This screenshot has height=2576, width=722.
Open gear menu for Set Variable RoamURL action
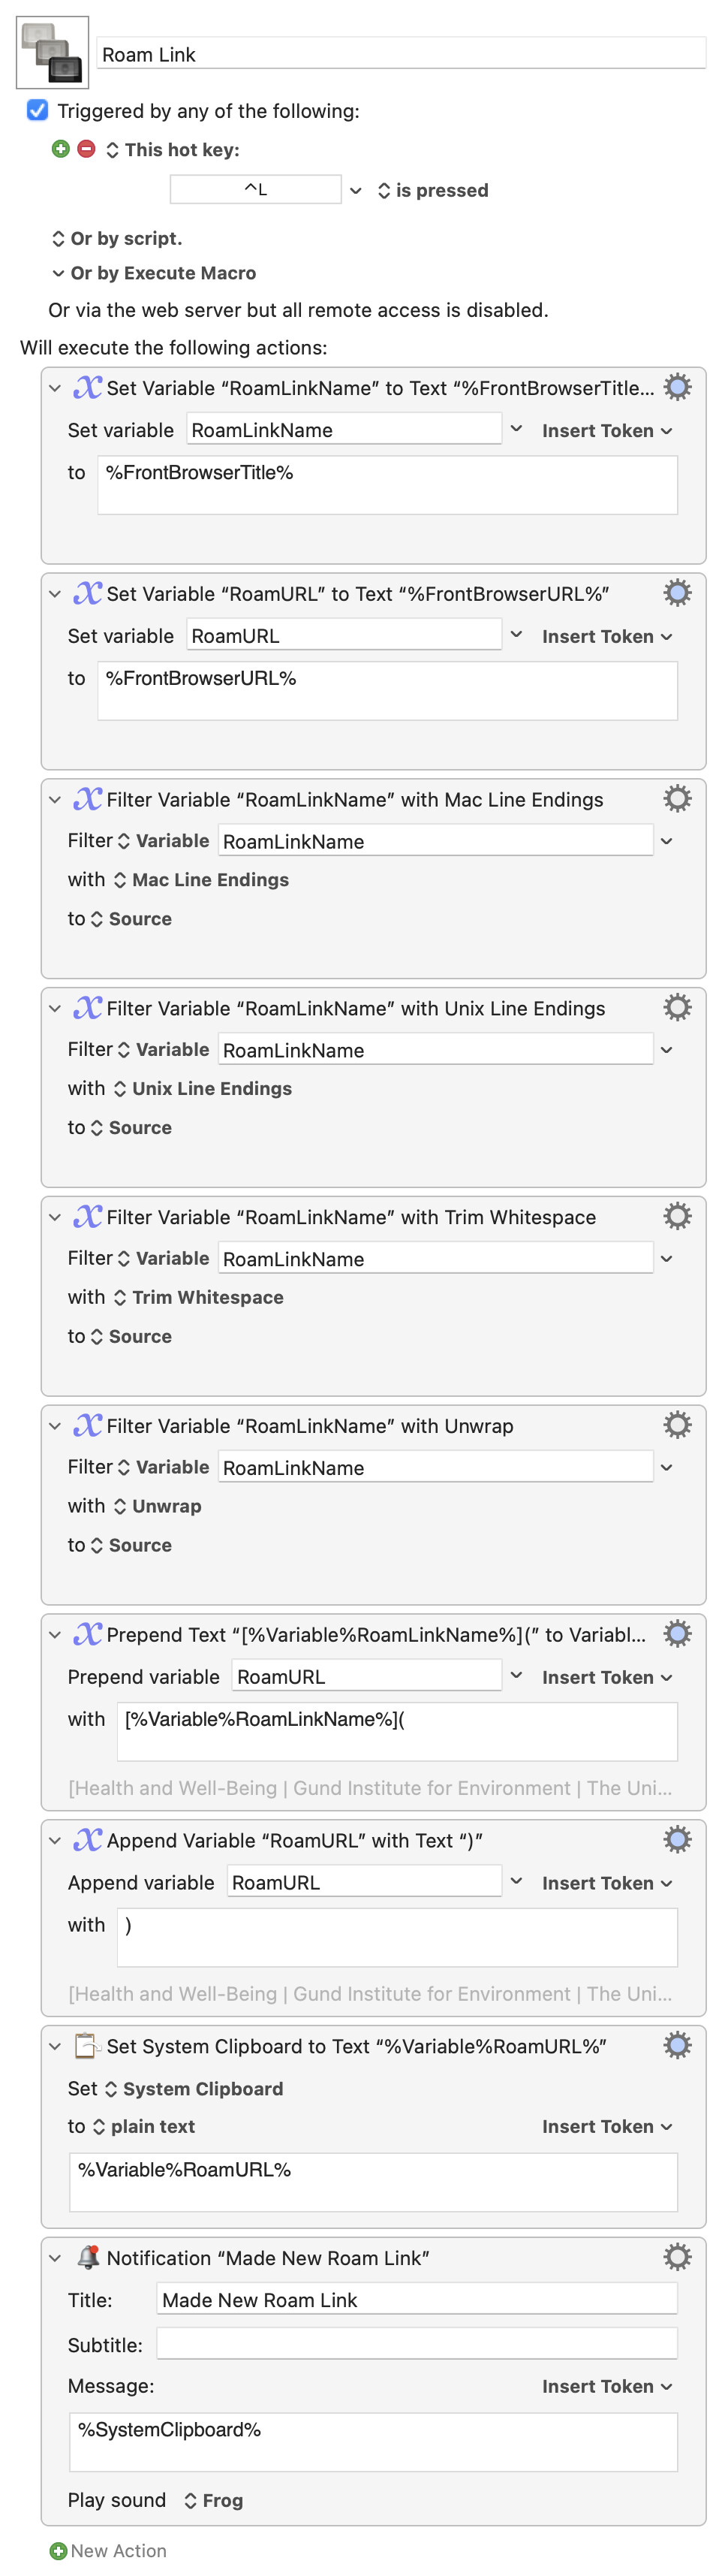(677, 593)
